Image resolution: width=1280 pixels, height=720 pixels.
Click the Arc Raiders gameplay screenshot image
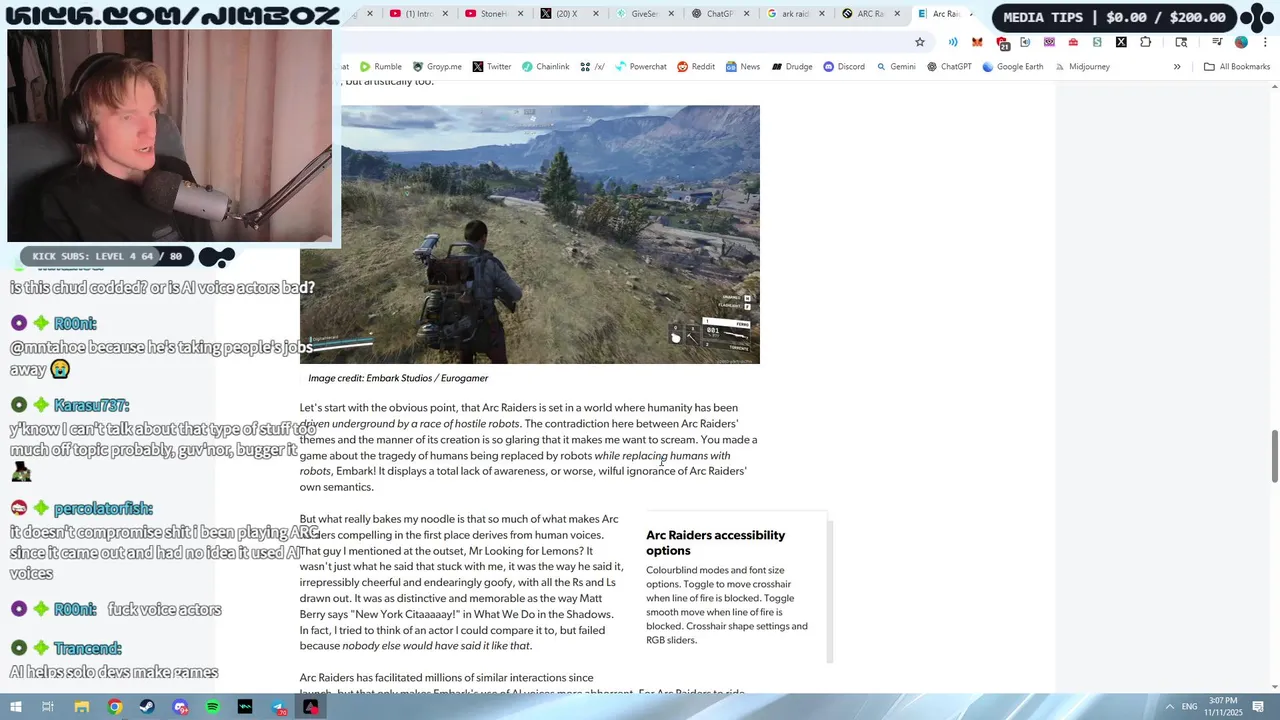pyautogui.click(x=529, y=234)
